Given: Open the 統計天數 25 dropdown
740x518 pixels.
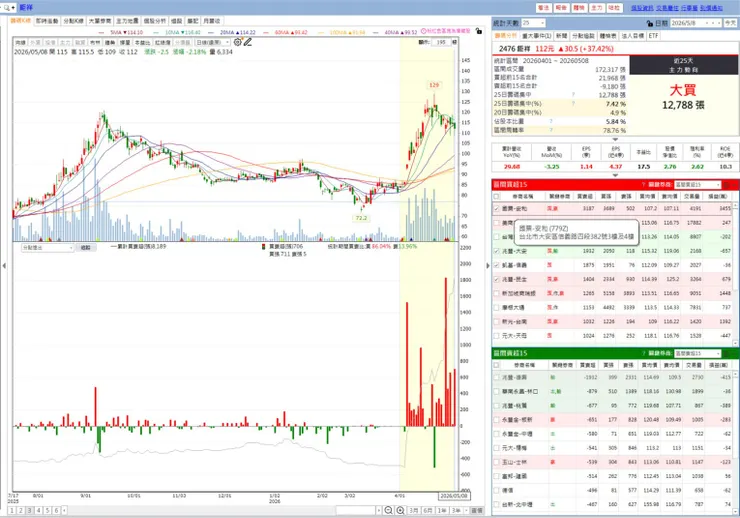Looking at the screenshot, I should (533, 23).
